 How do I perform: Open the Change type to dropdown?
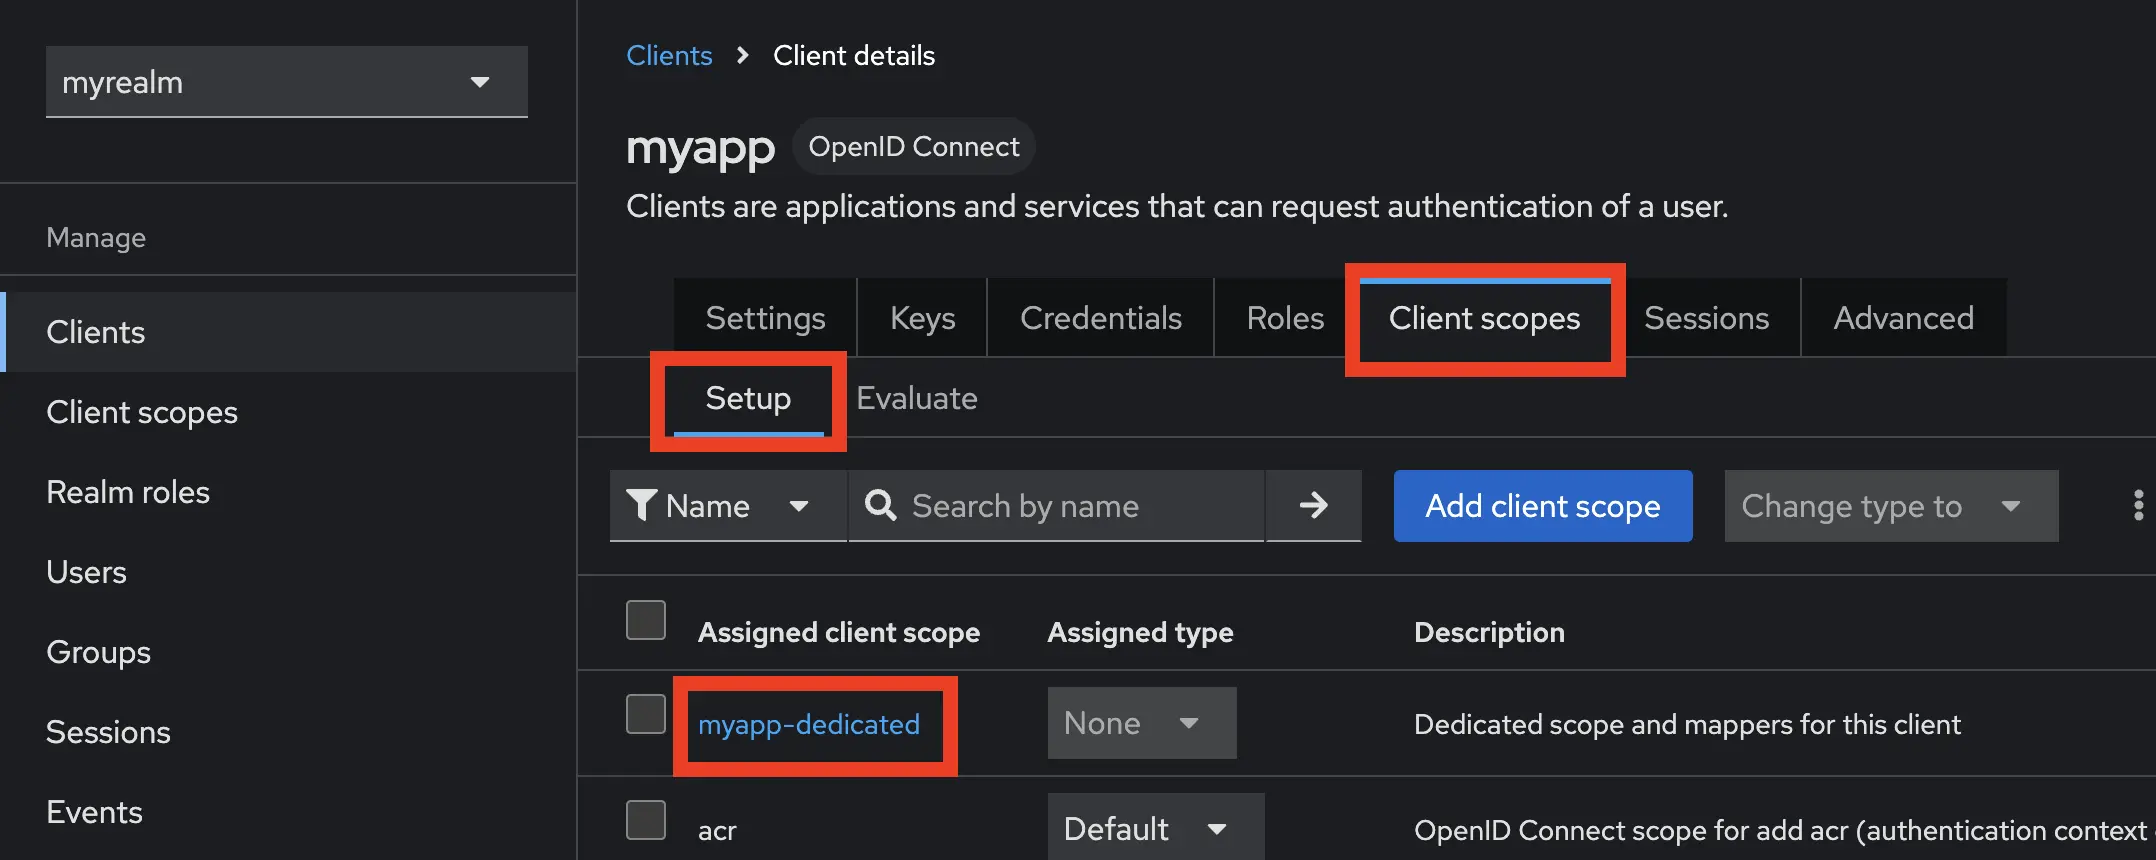pyautogui.click(x=1891, y=505)
